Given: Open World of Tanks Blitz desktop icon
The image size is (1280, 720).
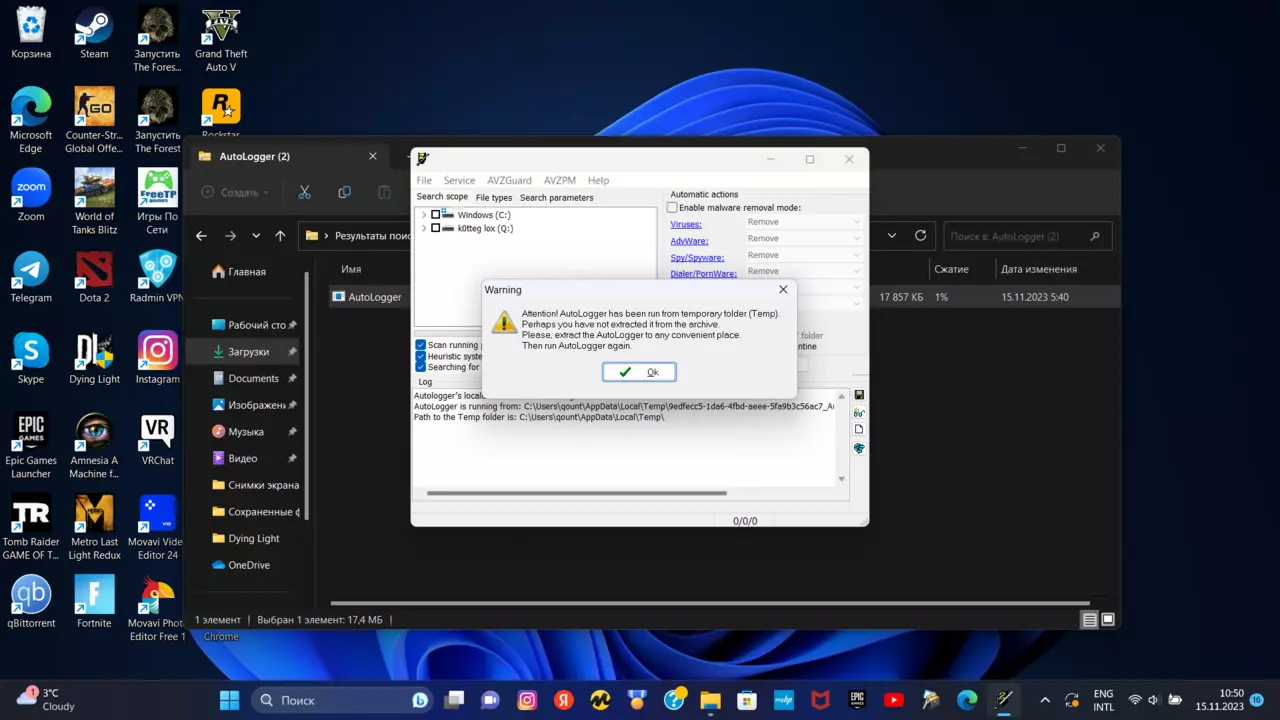Looking at the screenshot, I should point(94,202).
